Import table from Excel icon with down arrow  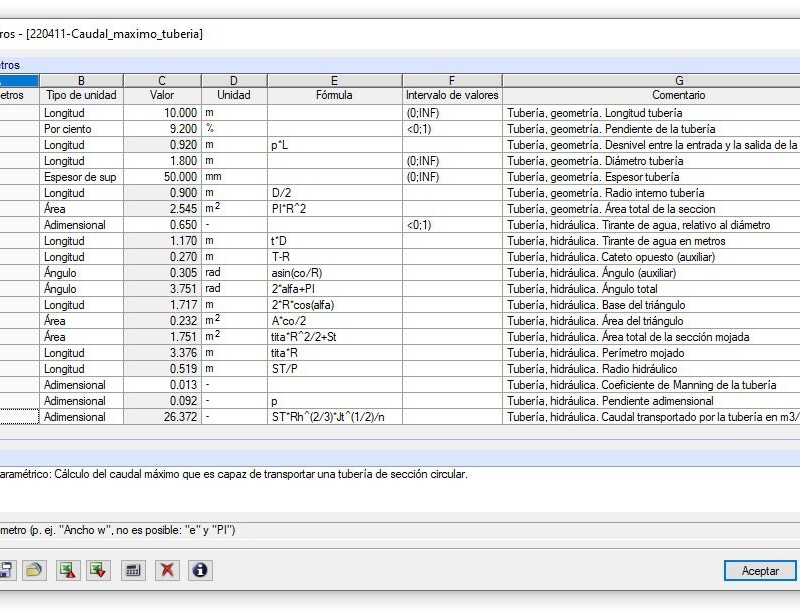pos(98,570)
